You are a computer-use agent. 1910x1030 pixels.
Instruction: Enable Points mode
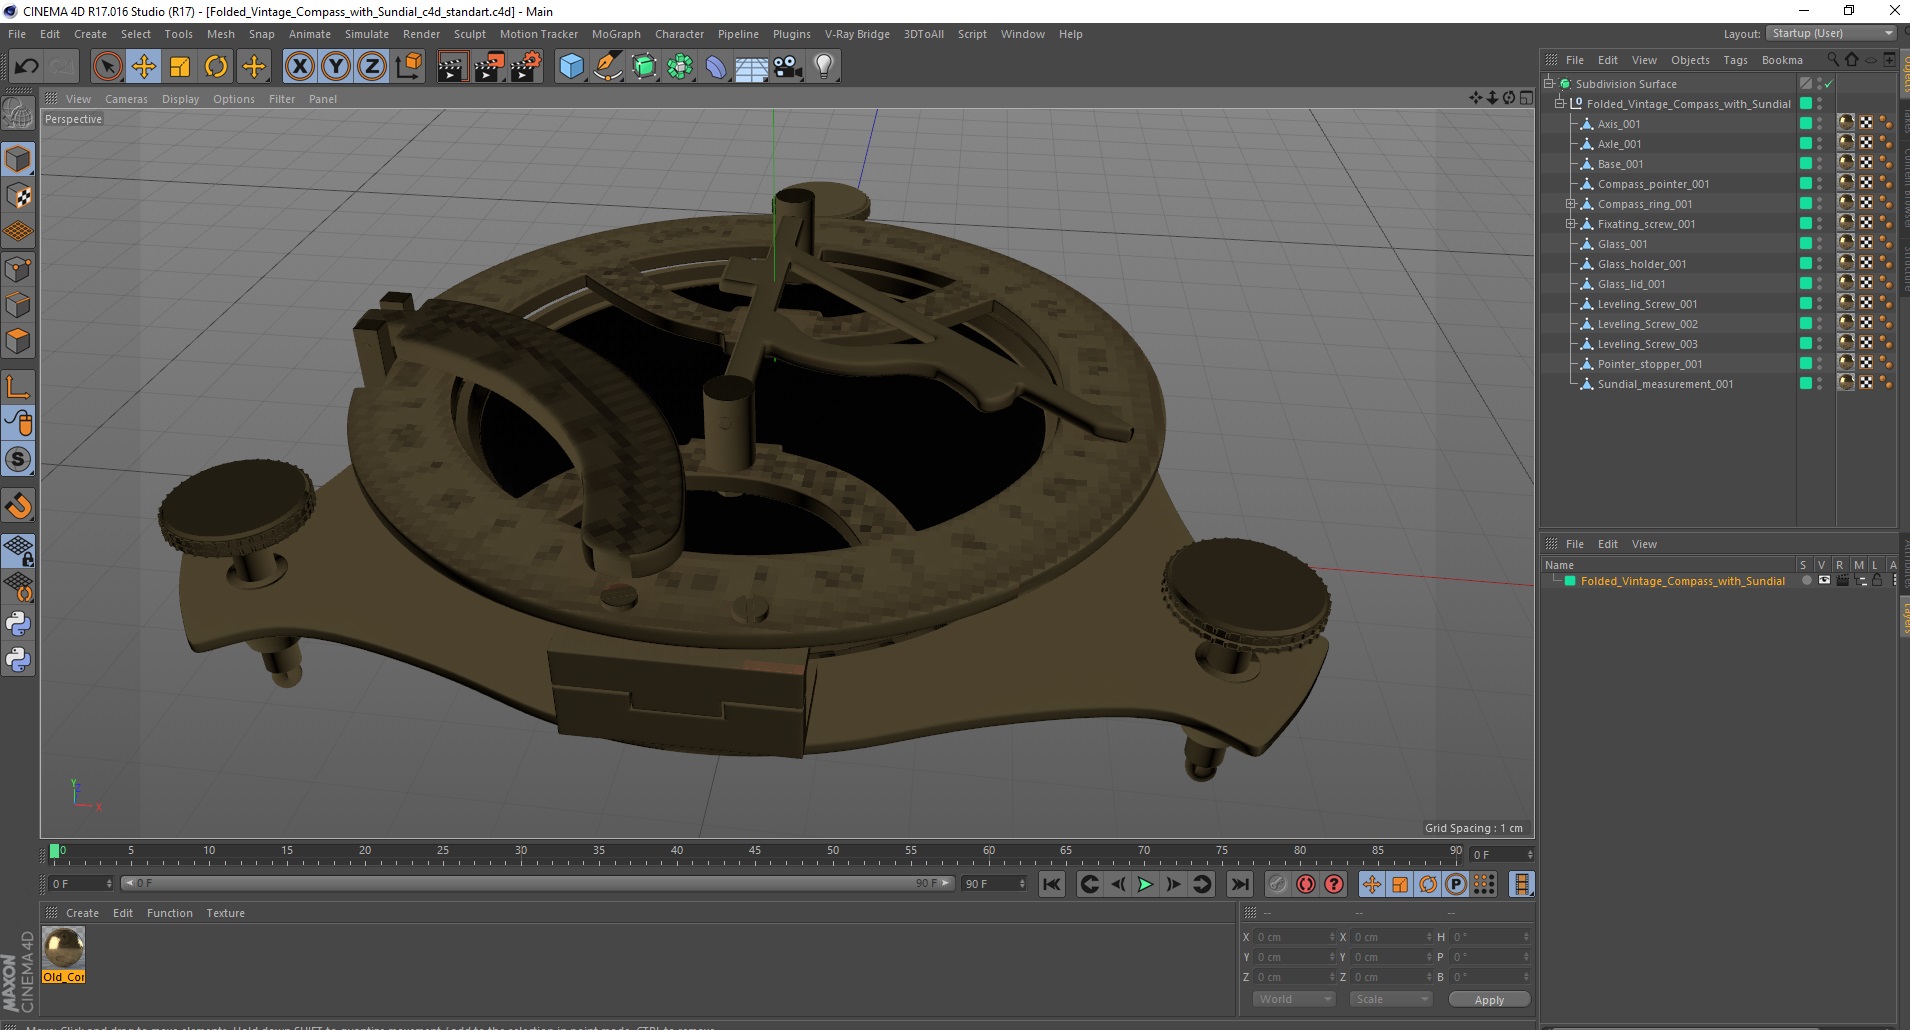(18, 268)
